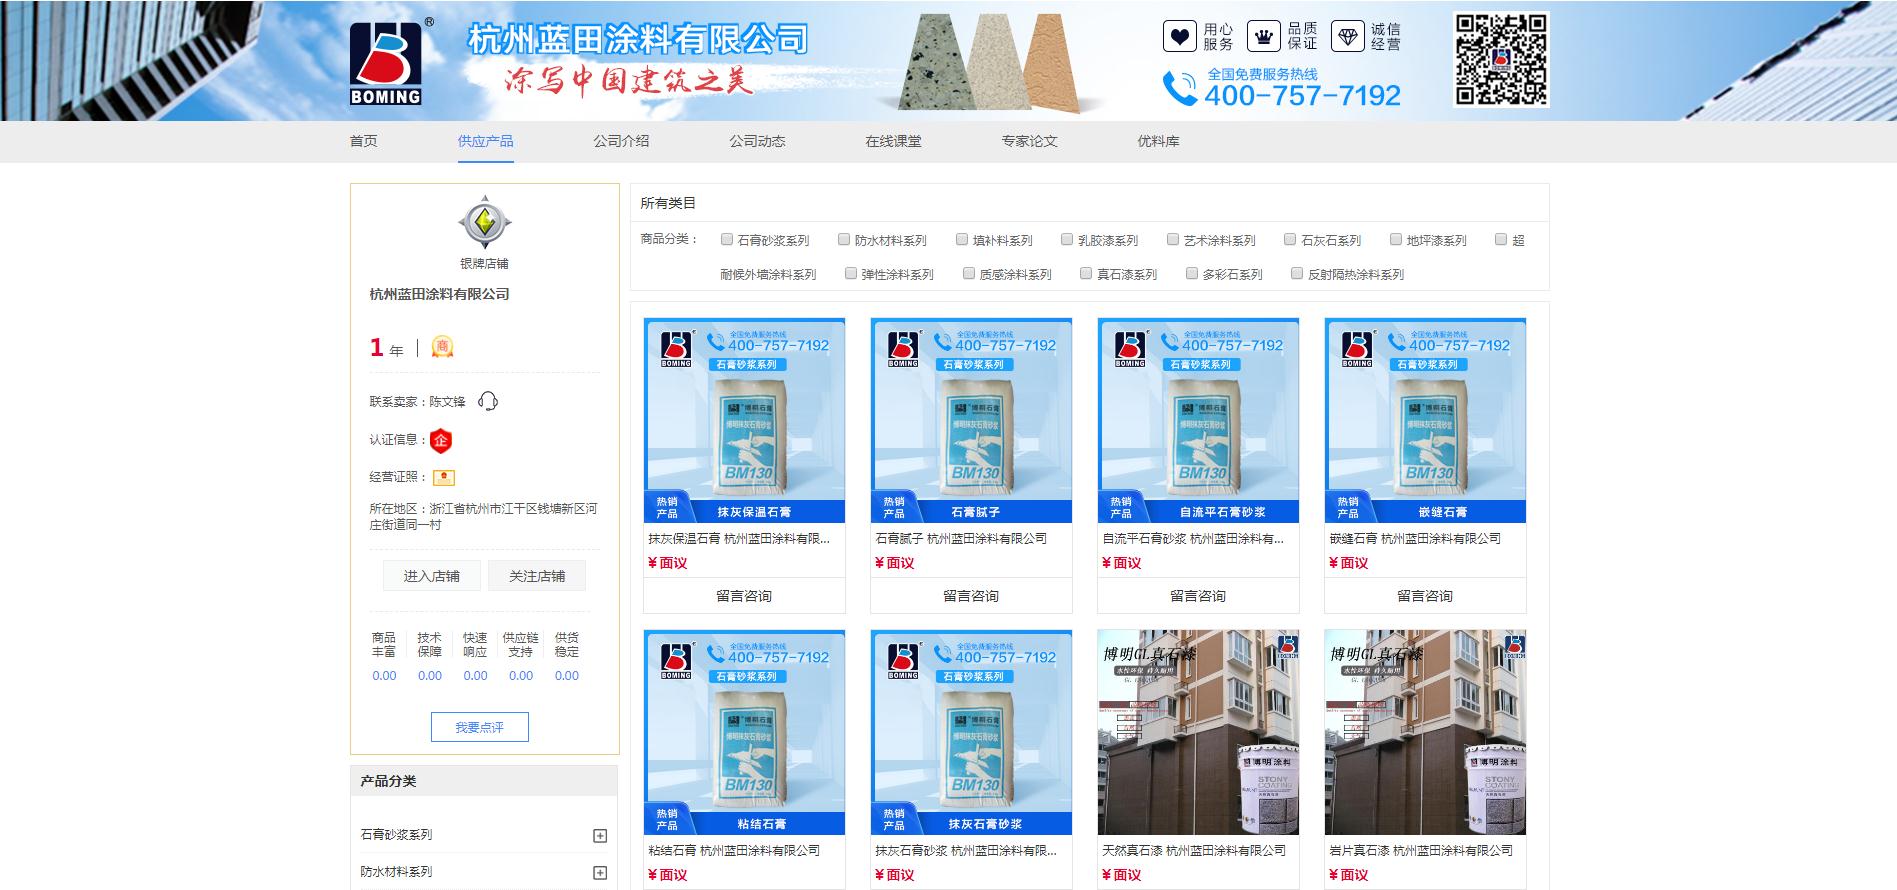Click the merchant medal icon beside 1年
The height and width of the screenshot is (890, 1897).
click(442, 347)
